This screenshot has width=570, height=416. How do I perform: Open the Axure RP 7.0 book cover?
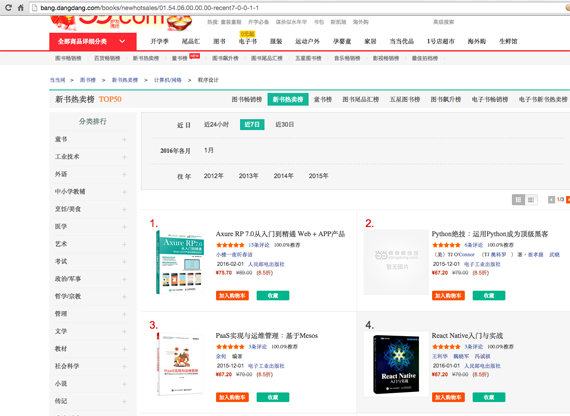click(180, 262)
